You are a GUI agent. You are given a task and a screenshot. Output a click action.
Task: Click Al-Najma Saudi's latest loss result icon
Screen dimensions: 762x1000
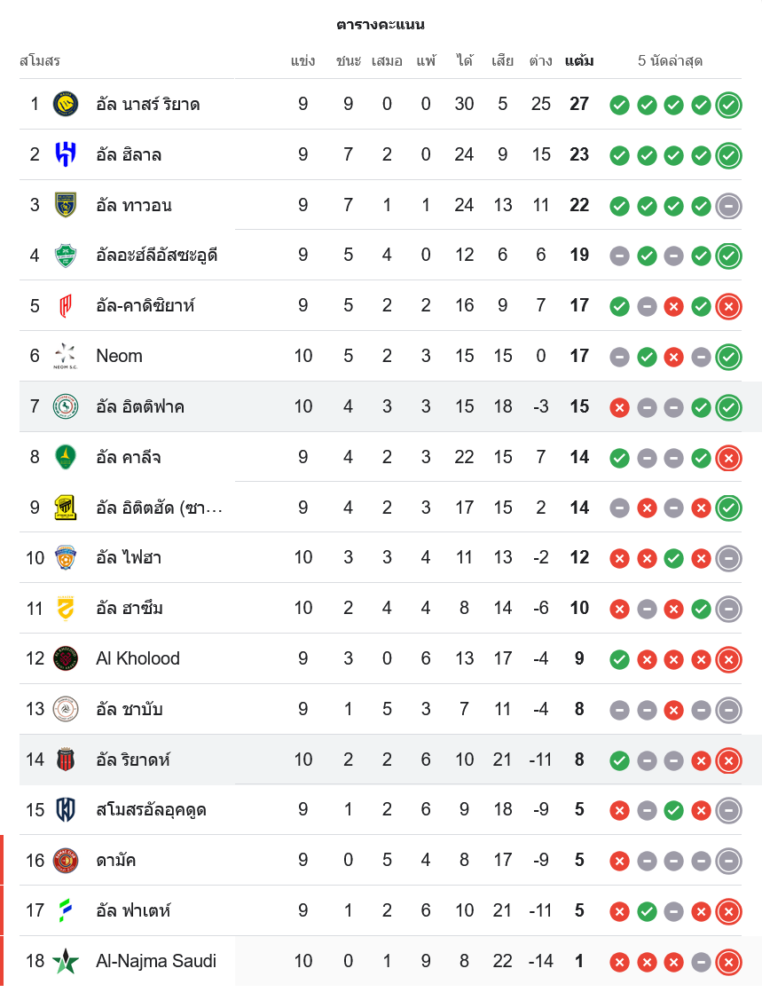pos(729,962)
